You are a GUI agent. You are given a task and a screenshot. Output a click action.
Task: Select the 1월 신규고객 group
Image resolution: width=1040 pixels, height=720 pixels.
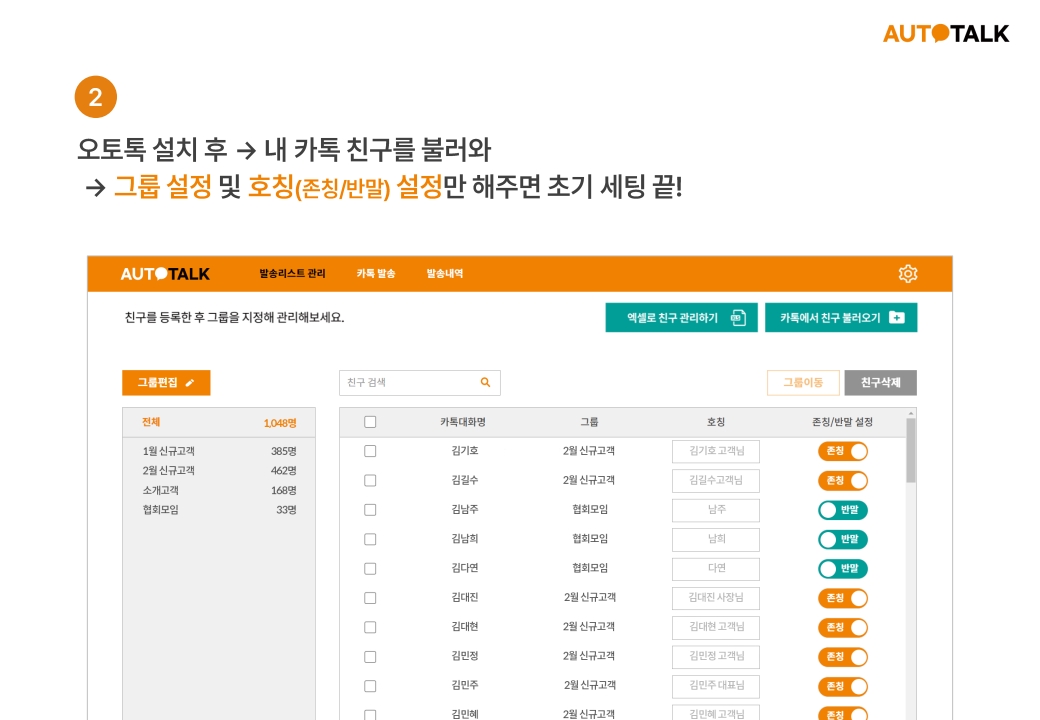point(219,451)
